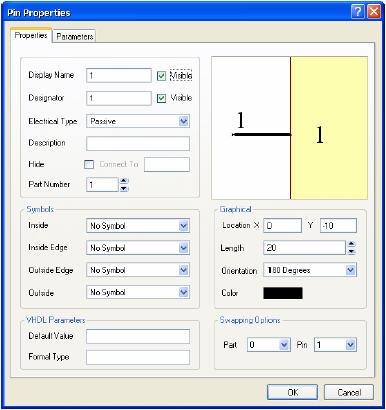This screenshot has height=410, width=386.
Task: Click the Description text field
Action: tap(138, 143)
